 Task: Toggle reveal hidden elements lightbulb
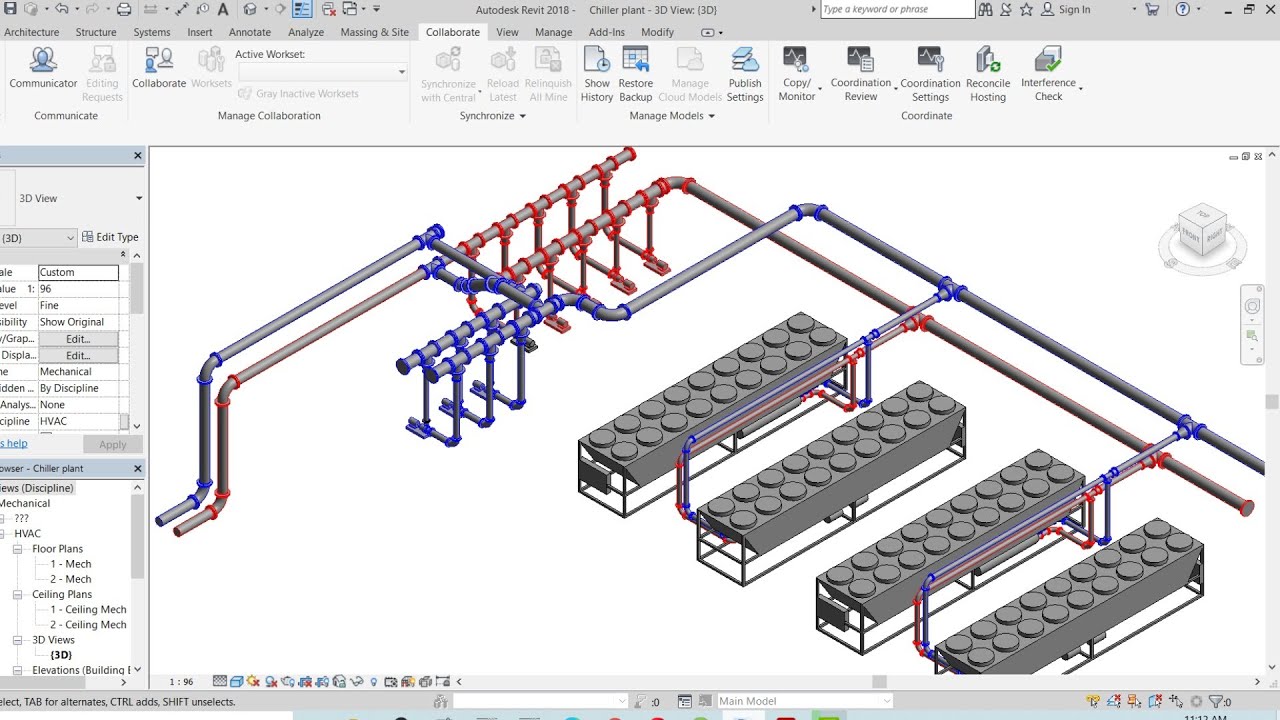coord(374,682)
